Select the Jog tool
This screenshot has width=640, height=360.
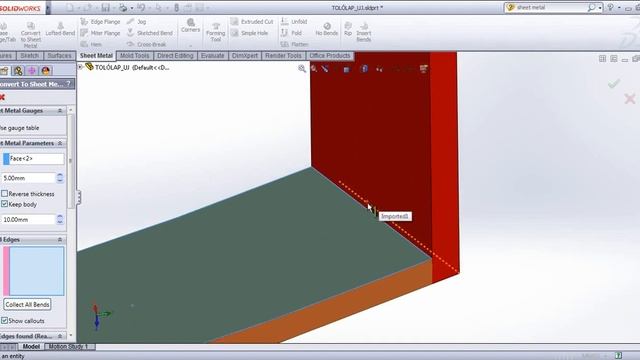pyautogui.click(x=137, y=22)
